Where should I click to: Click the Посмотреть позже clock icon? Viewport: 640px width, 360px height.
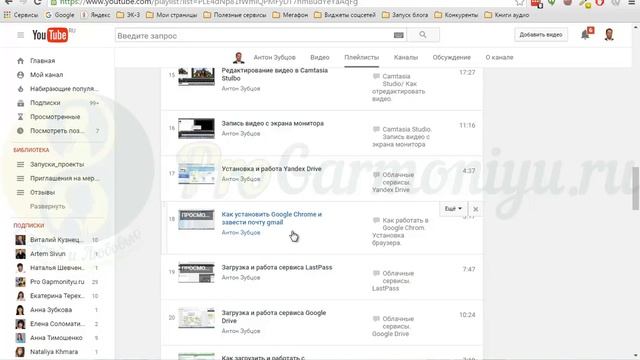click(20, 131)
